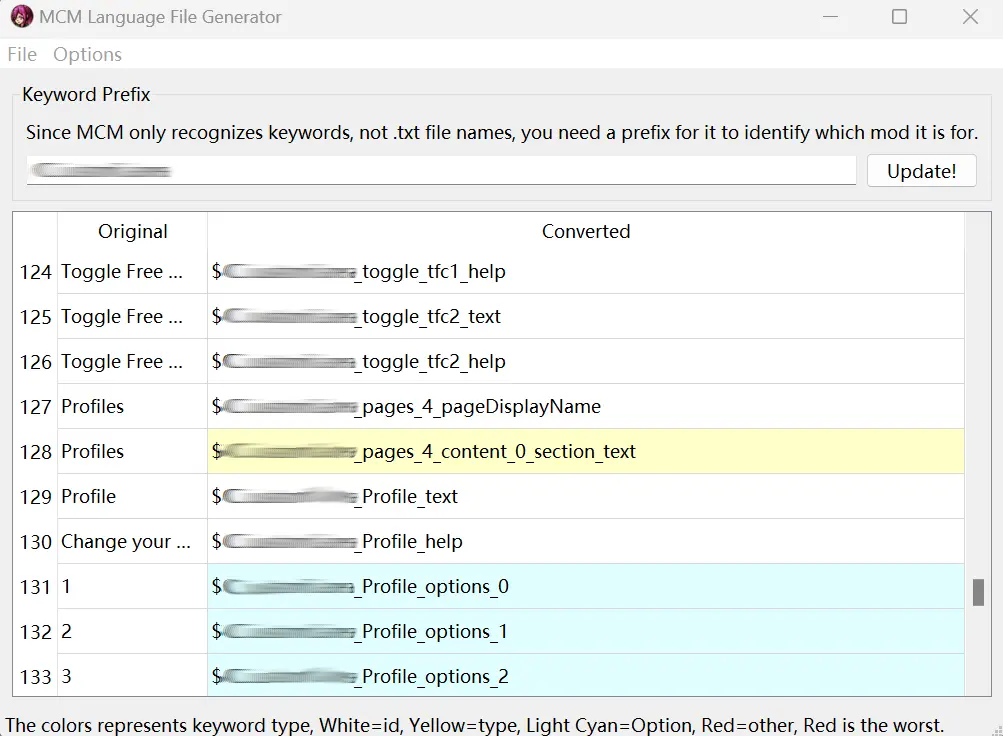1003x736 pixels.
Task: Minimize the MCM Language File Generator window
Action: click(830, 17)
